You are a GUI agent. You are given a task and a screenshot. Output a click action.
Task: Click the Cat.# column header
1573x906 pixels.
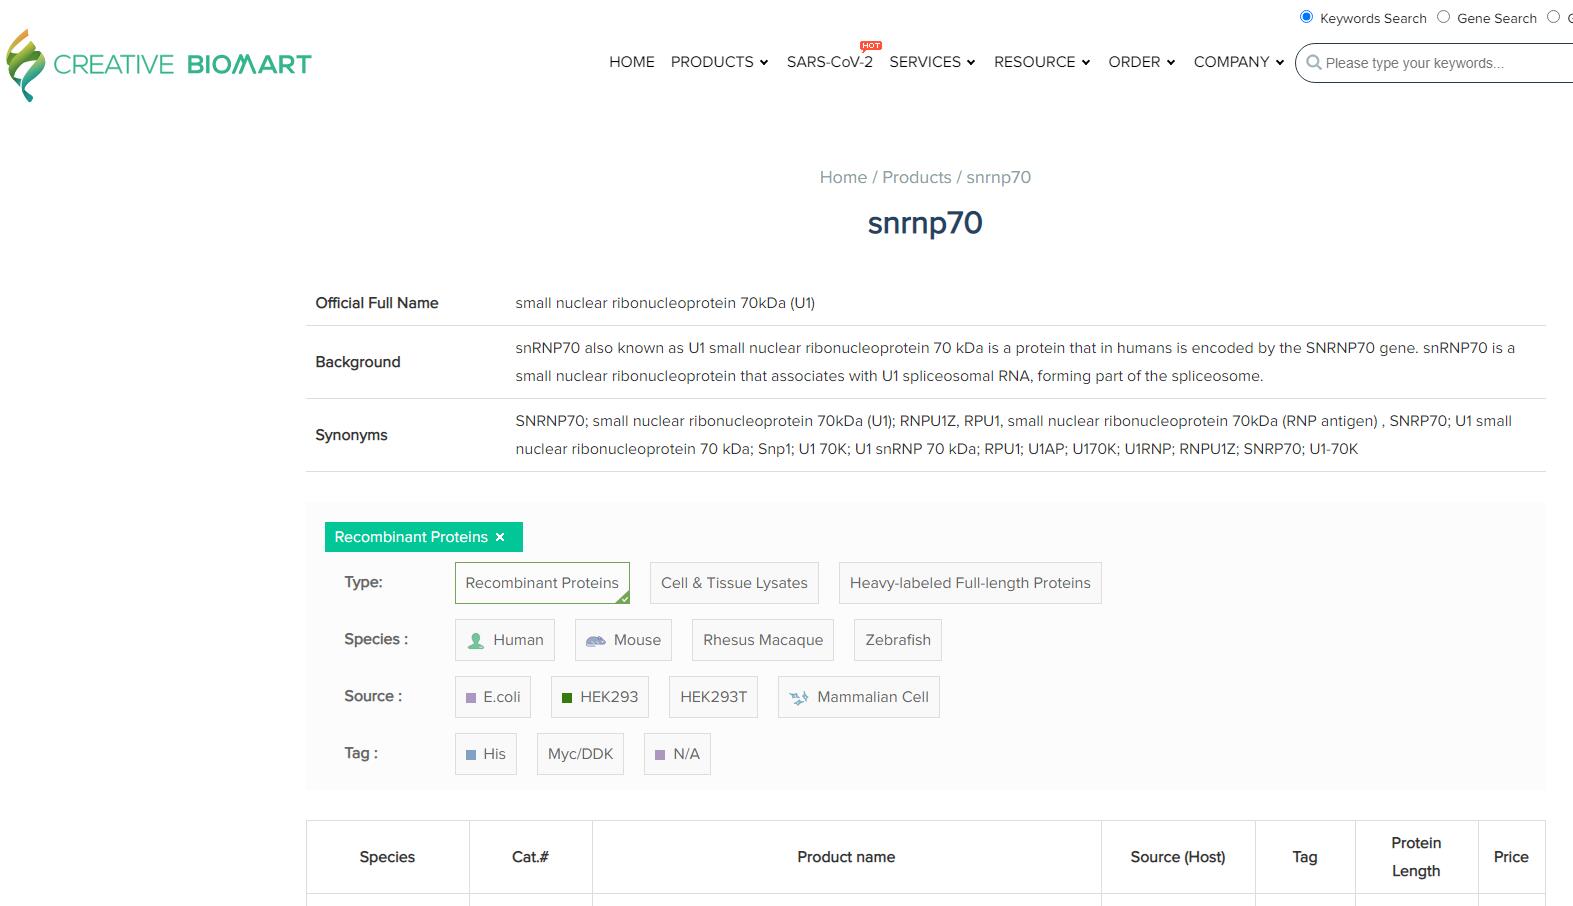pyautogui.click(x=530, y=857)
